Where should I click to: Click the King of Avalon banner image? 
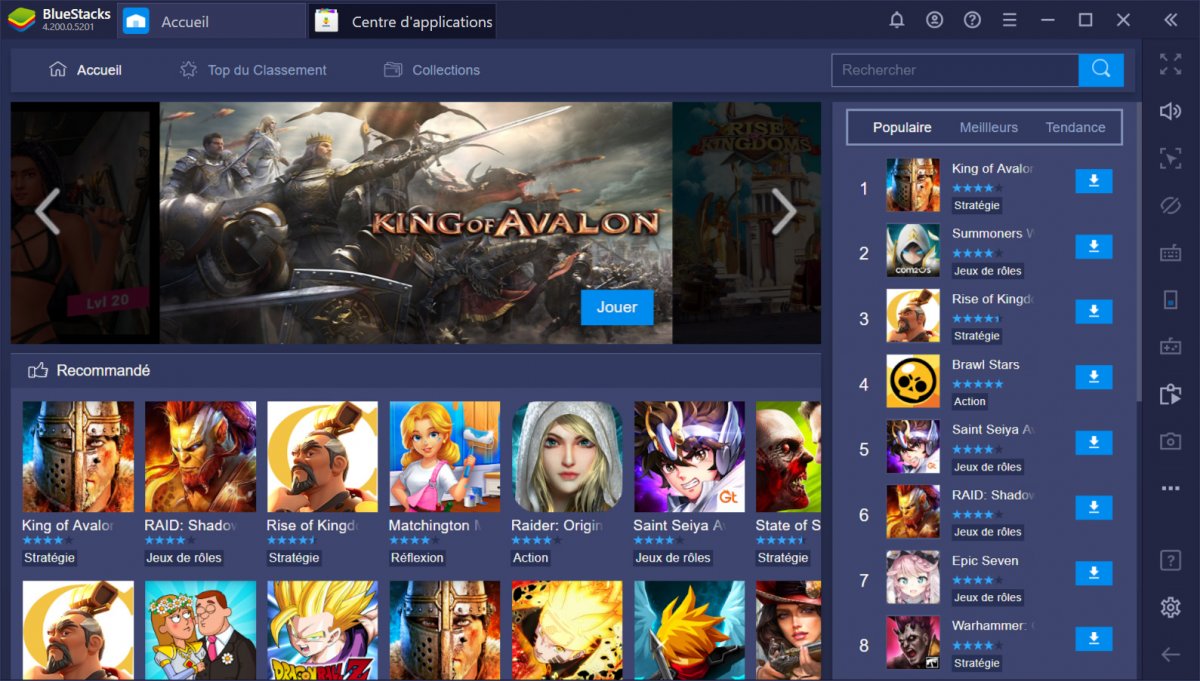click(x=416, y=223)
